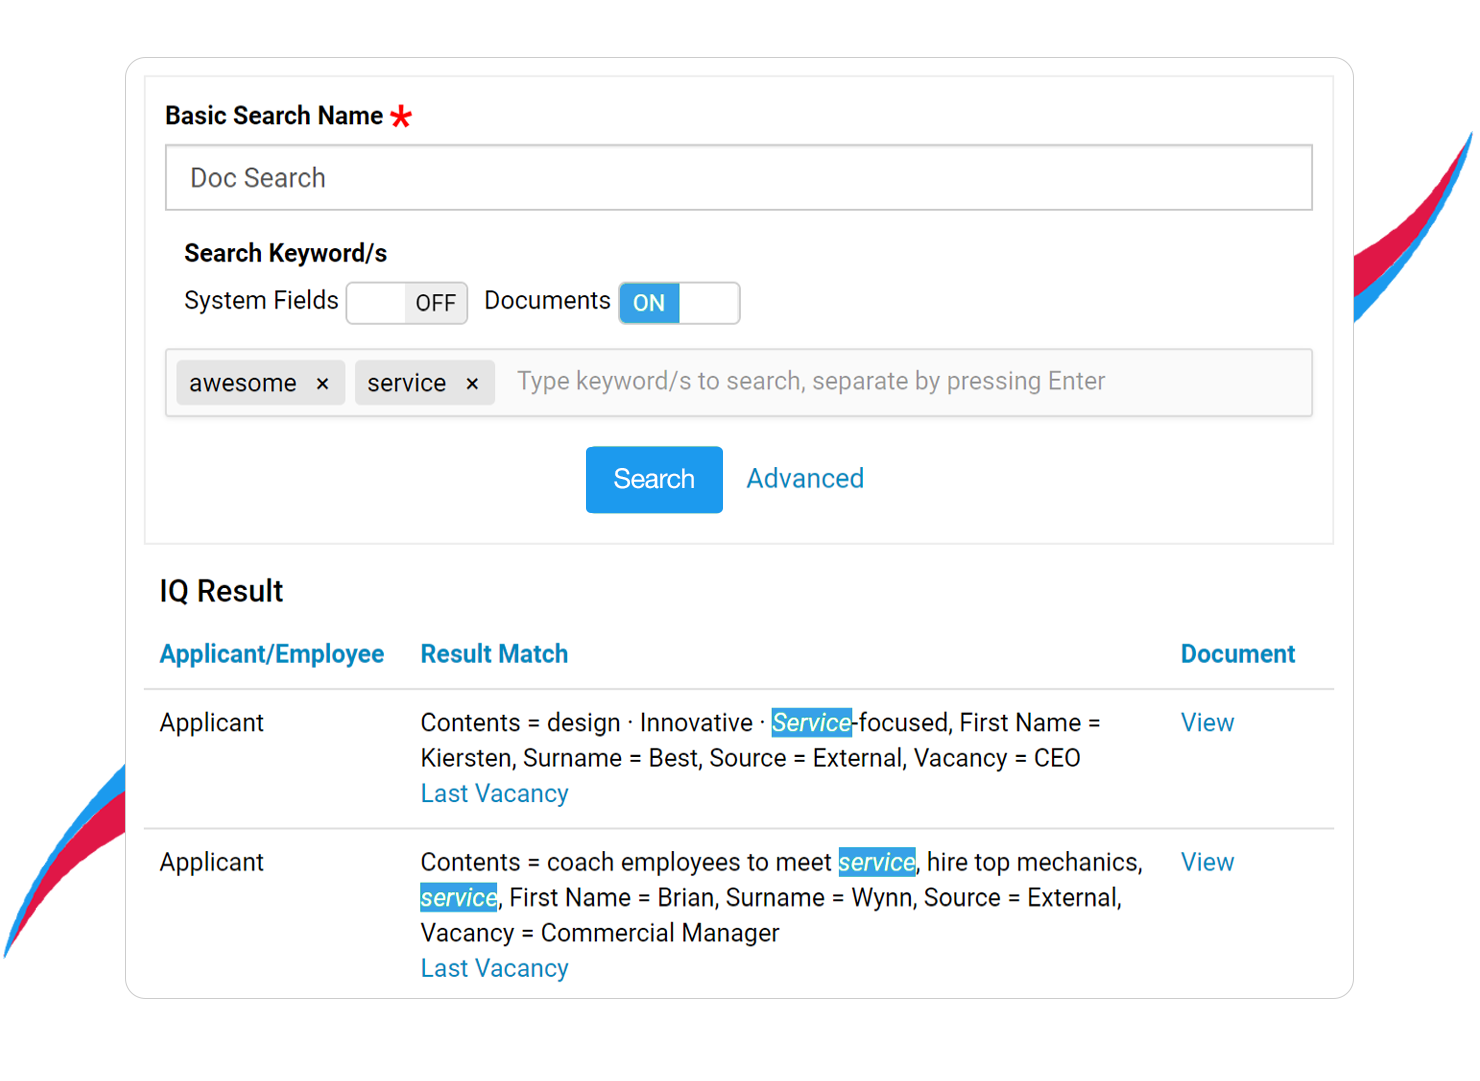Click highlighted 'Service' in Kiersten's result
This screenshot has height=1081, width=1480.
(811, 723)
